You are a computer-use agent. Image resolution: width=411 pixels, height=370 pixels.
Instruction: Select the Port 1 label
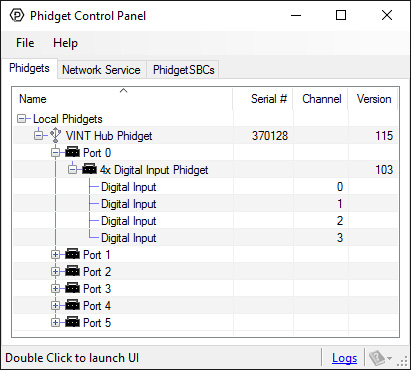[97, 255]
